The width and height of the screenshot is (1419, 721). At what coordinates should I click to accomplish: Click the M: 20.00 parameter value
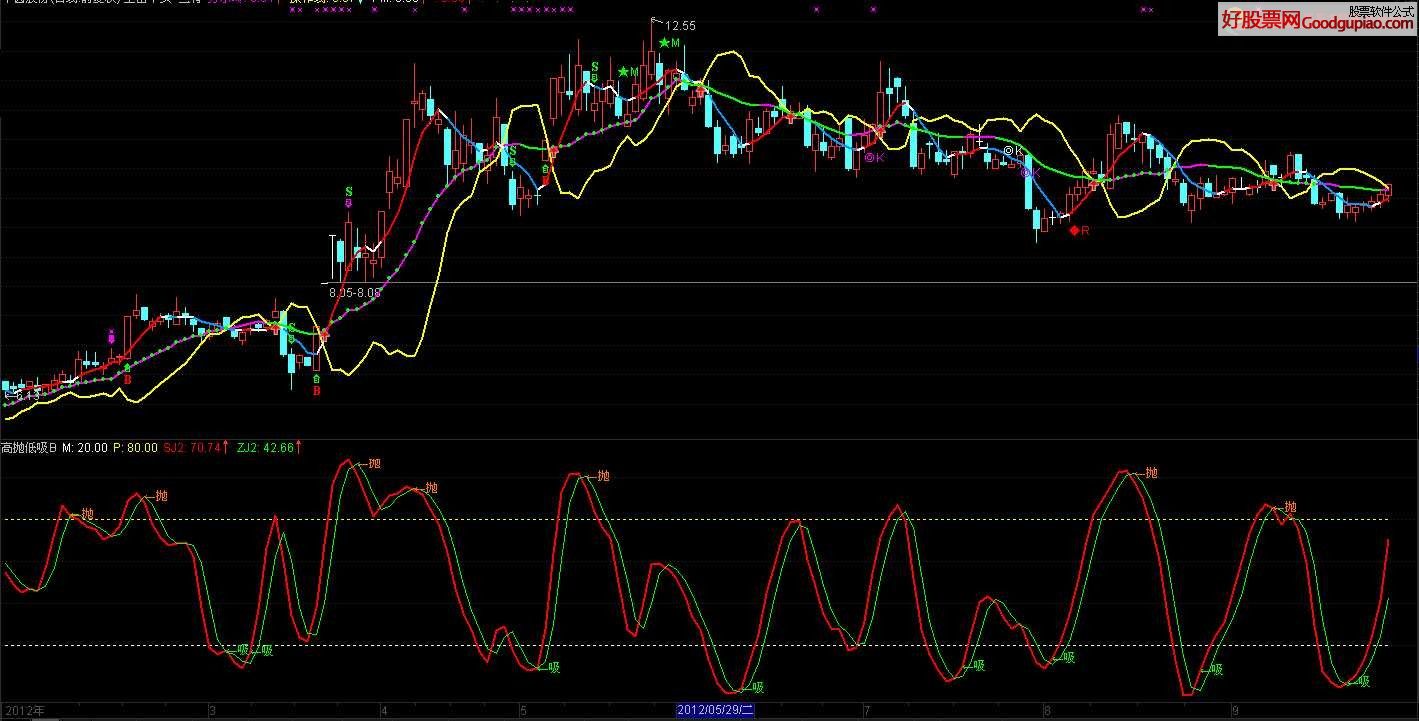point(85,447)
